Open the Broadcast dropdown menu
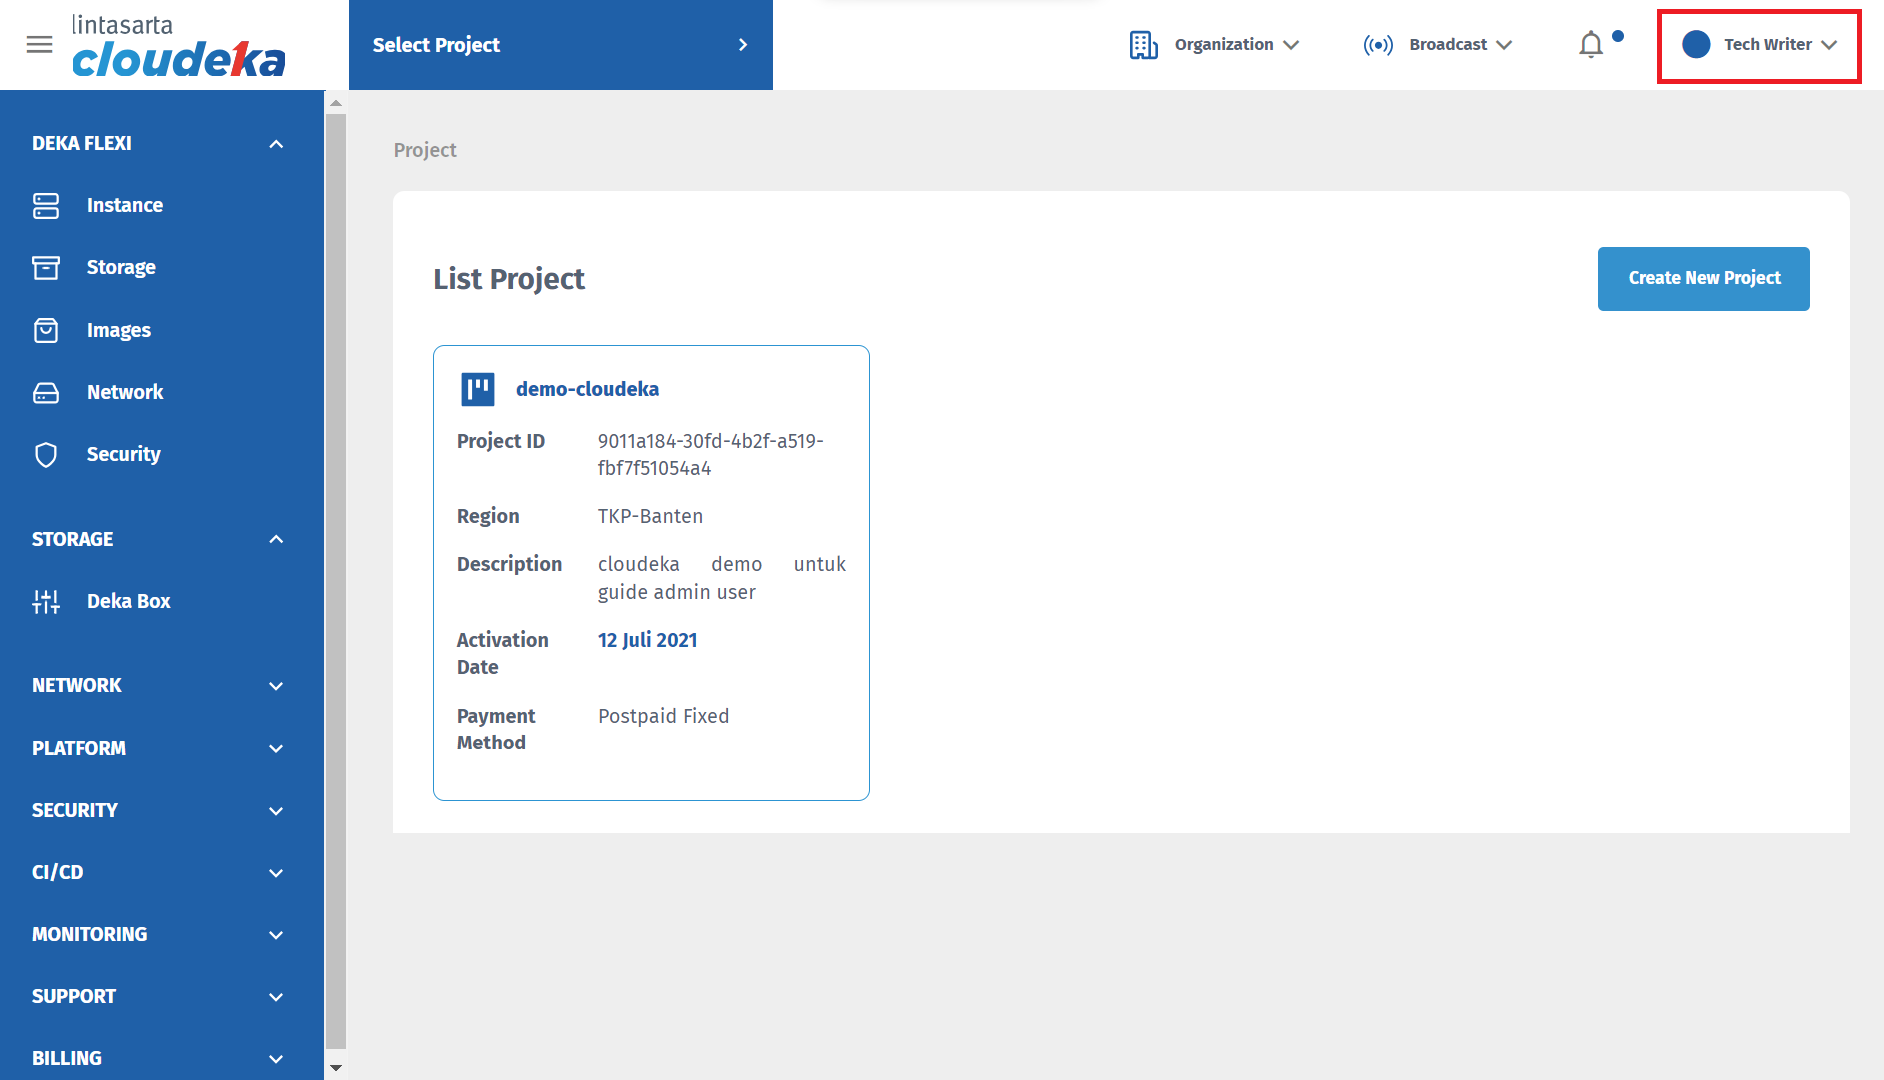This screenshot has width=1884, height=1080. (1438, 45)
